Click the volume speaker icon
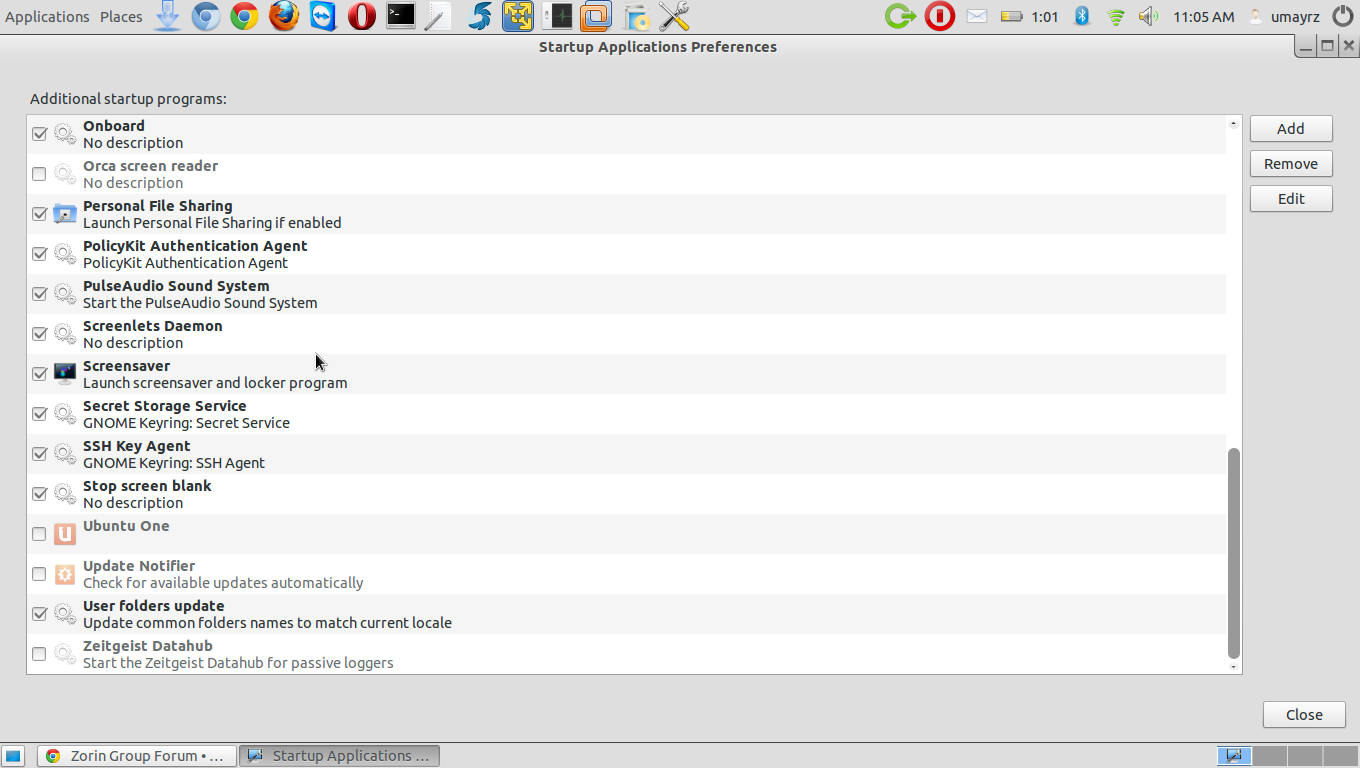 point(1148,16)
